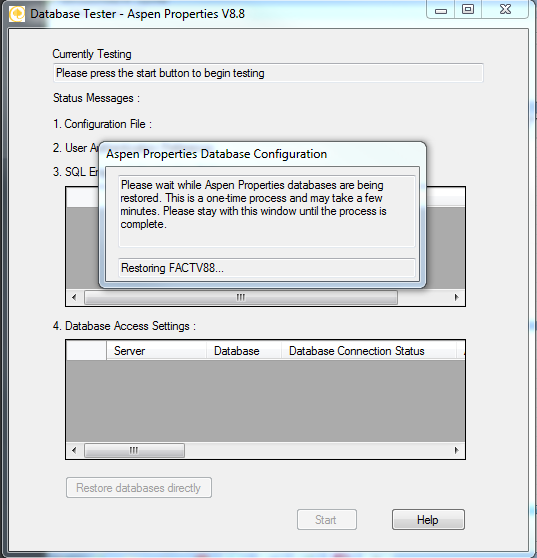The width and height of the screenshot is (537, 558).
Task: Click the Aspen Properties Database Configuration dialog title
Action: pos(216,154)
